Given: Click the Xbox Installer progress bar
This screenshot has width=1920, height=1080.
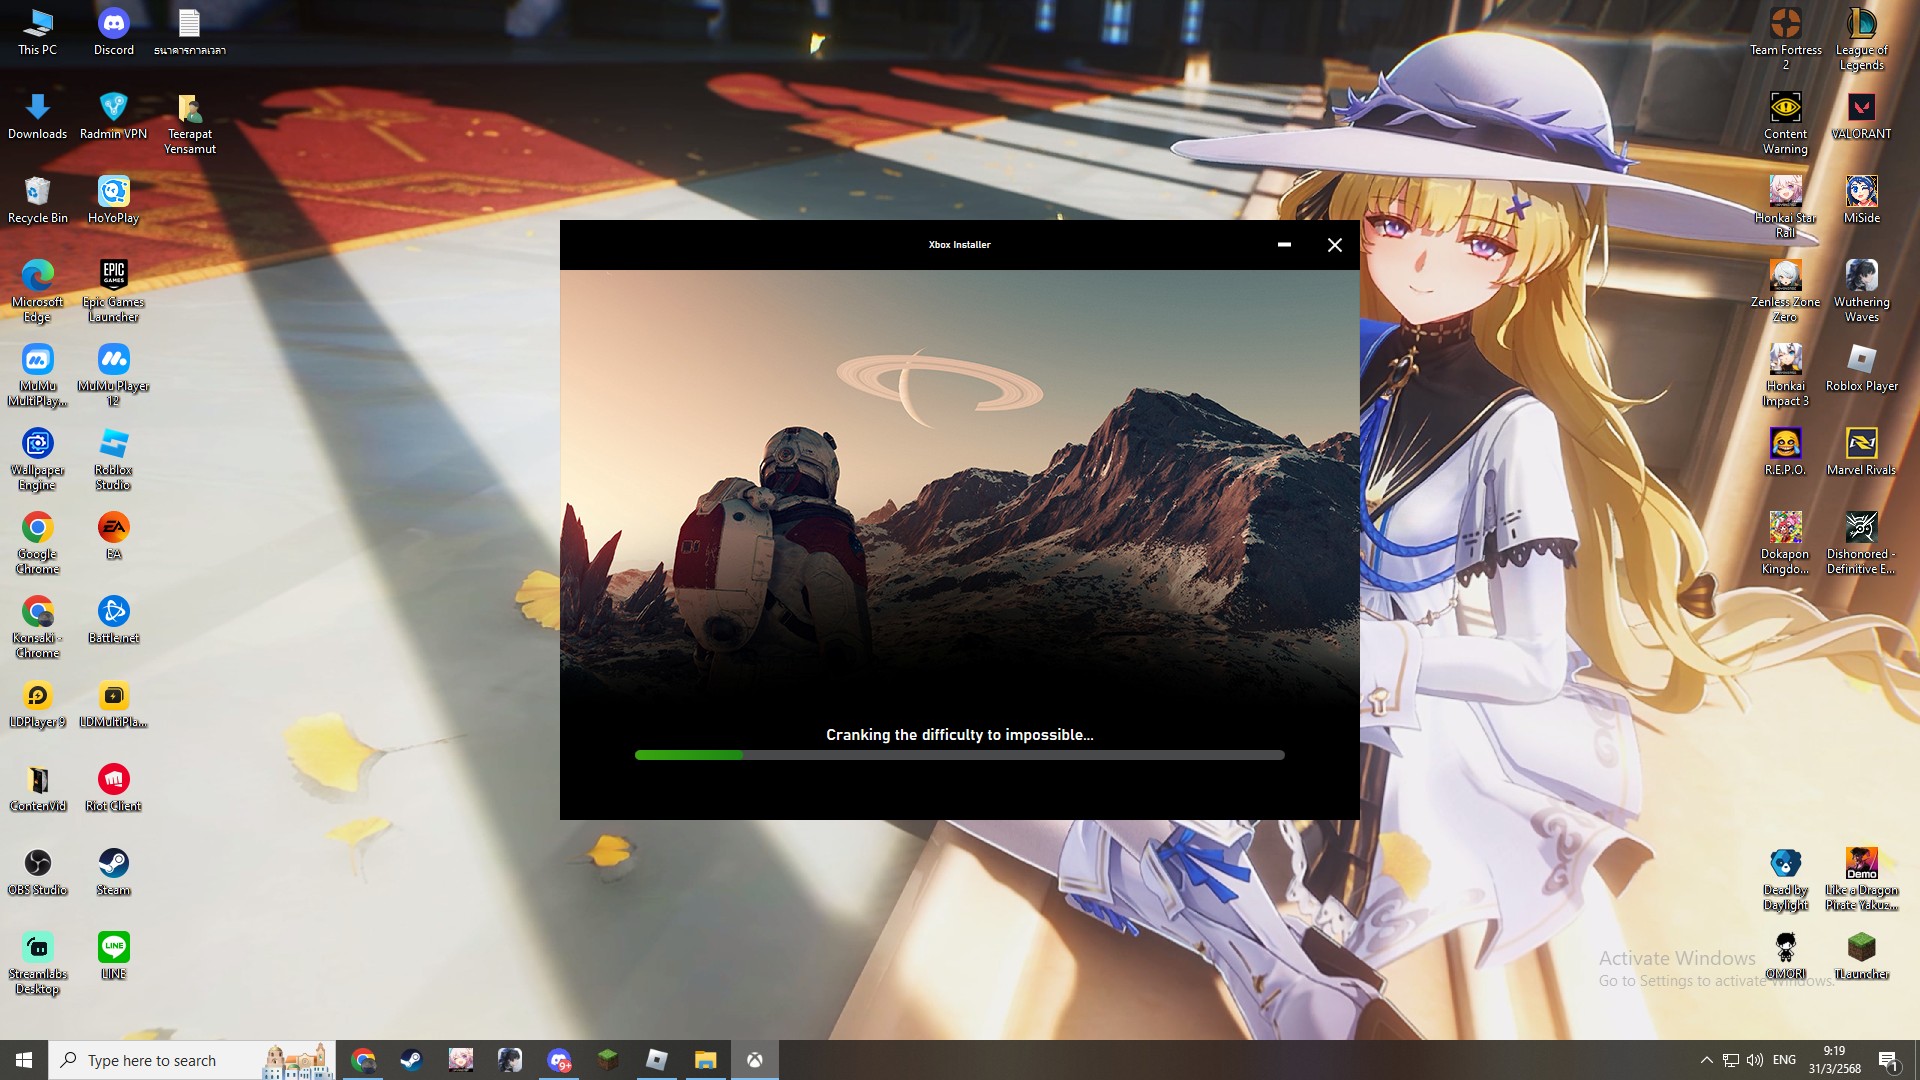Looking at the screenshot, I should (x=959, y=755).
